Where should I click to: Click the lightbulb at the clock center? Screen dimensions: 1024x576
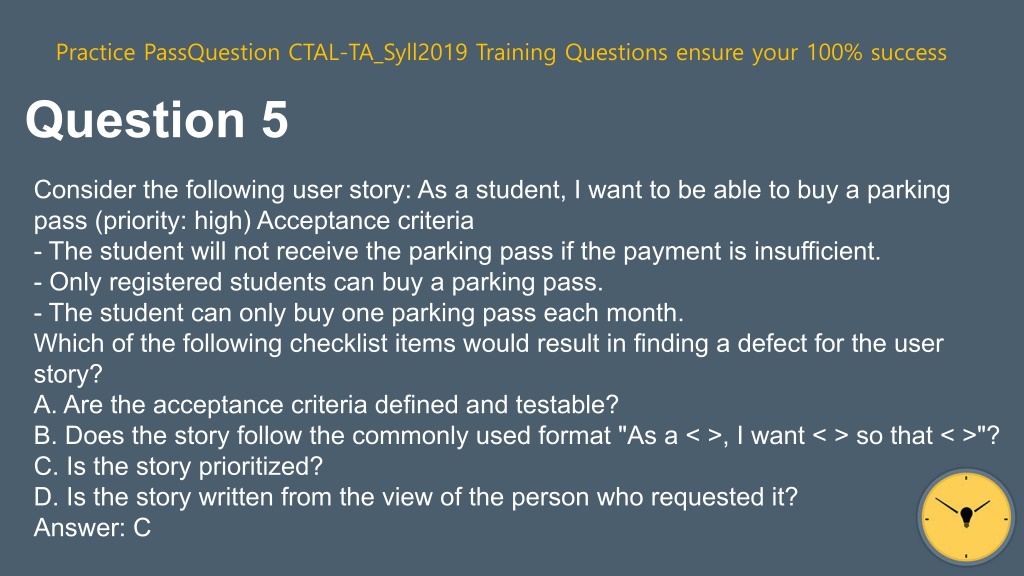pos(967,517)
